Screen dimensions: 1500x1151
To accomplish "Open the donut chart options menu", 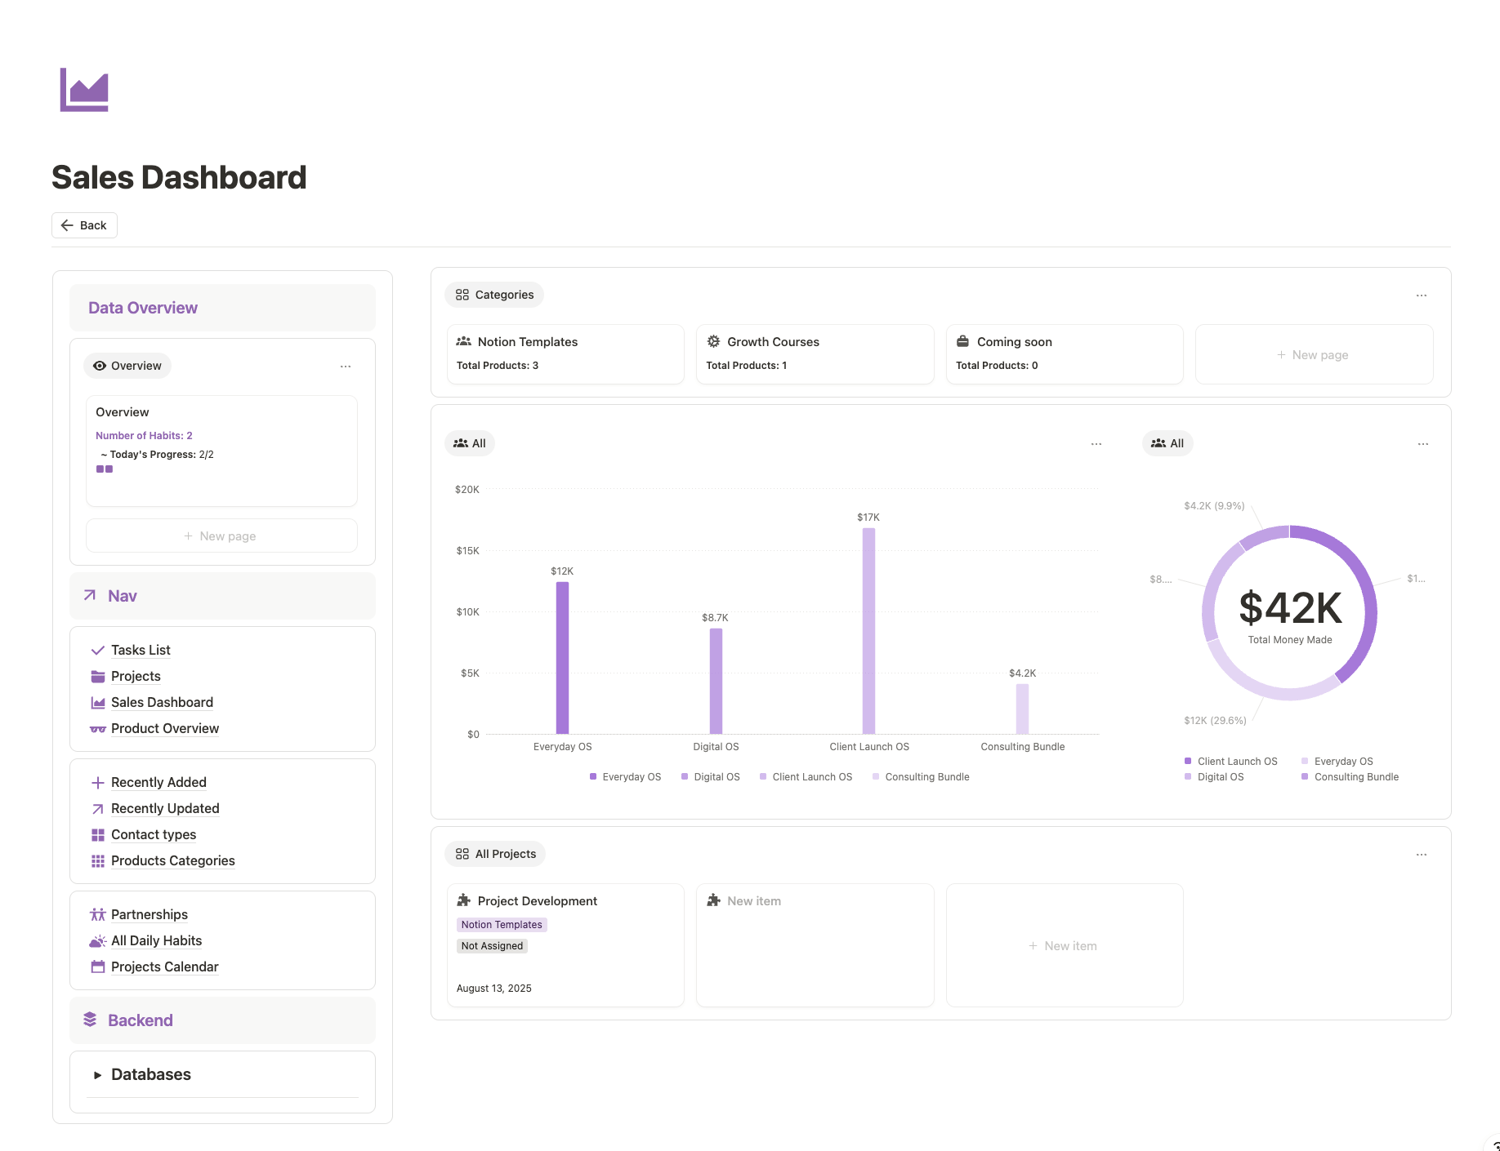I will tap(1423, 444).
